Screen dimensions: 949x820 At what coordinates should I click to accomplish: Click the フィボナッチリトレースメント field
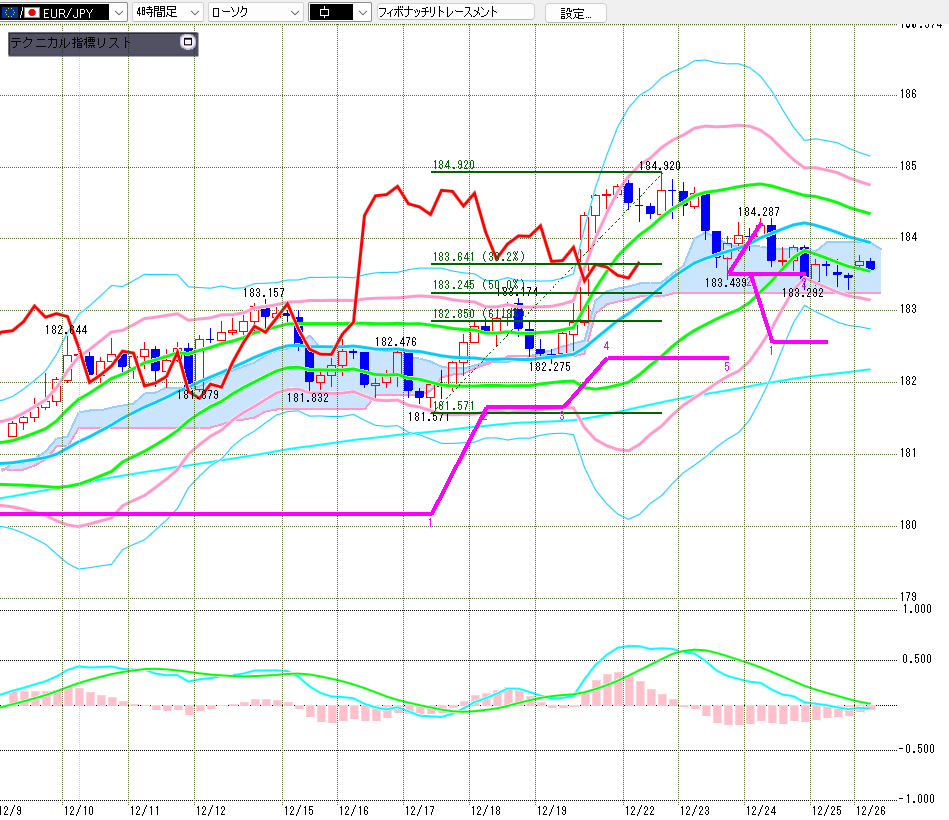coord(455,12)
